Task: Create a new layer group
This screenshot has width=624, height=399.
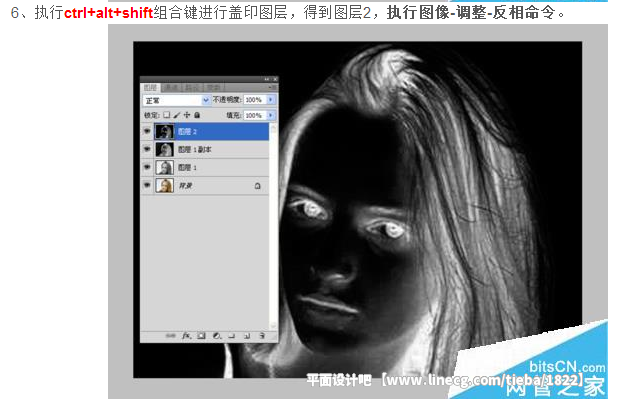Action: 232,336
